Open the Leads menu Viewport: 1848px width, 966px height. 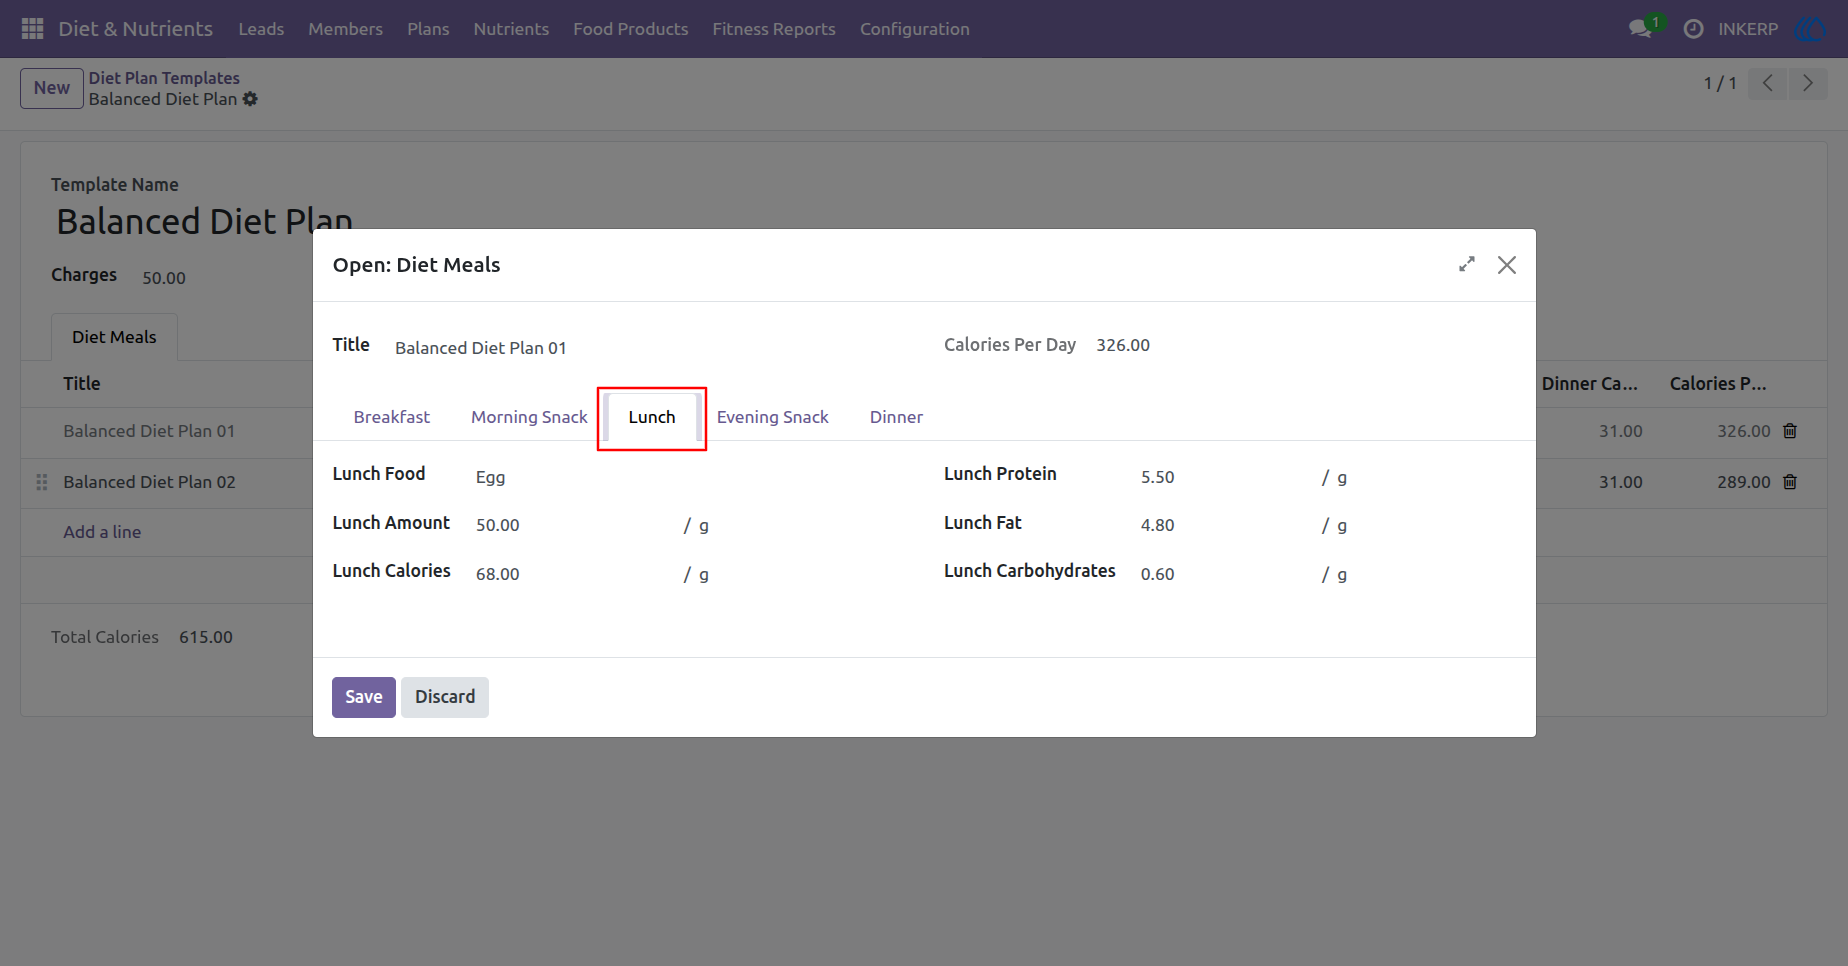261,29
